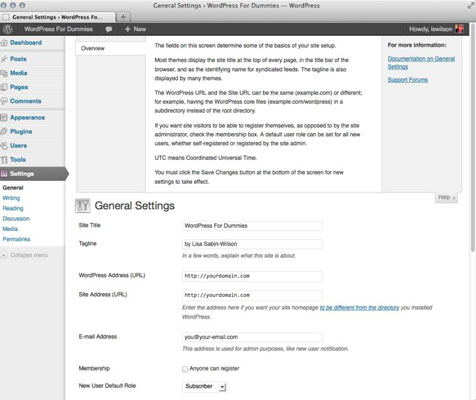Viewport: 476px width, 400px height.
Task: Open the Posts menu
Action: click(x=18, y=59)
